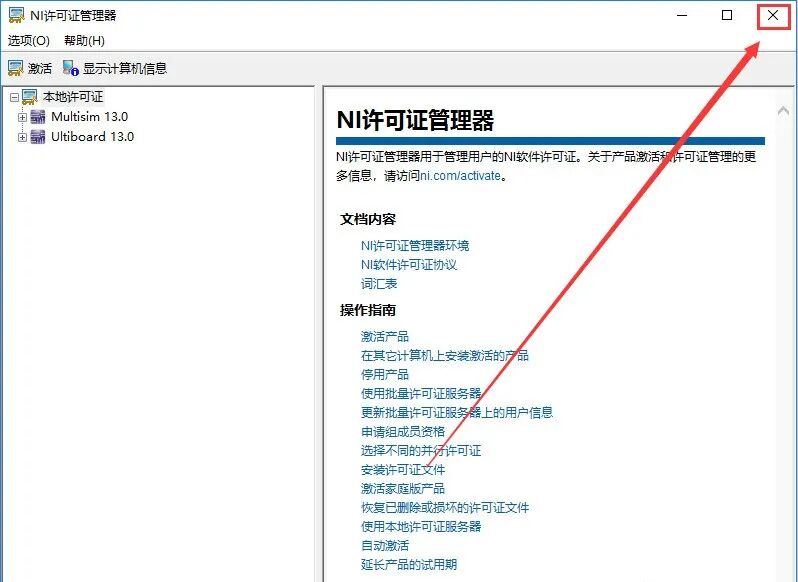The width and height of the screenshot is (798, 582).
Task: Expand the Multisim 13.0 tree node
Action: [x=22, y=117]
